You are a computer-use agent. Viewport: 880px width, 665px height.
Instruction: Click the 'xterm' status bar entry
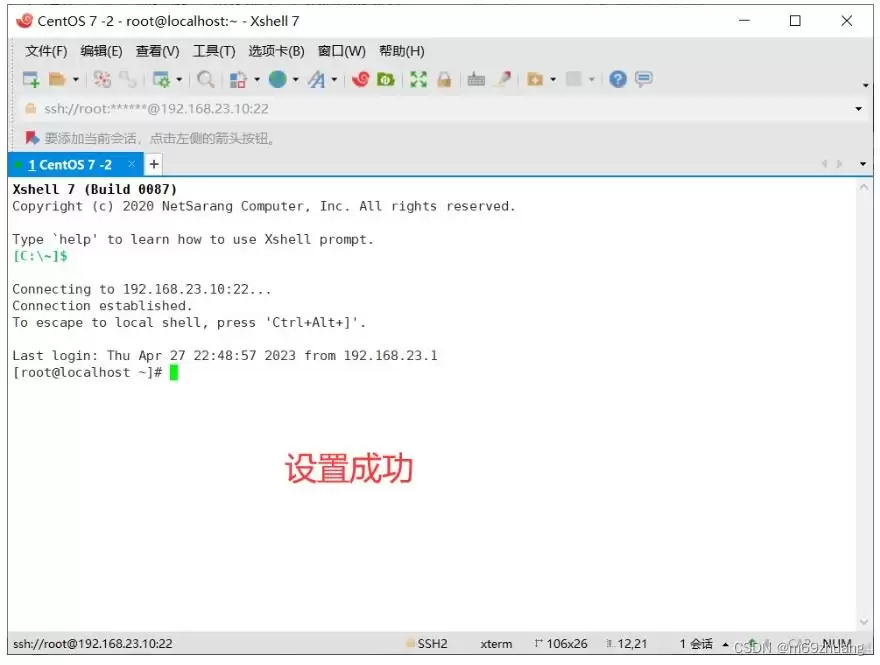click(x=496, y=644)
